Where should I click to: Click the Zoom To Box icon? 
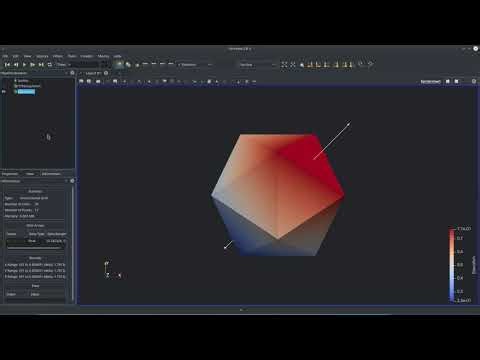click(x=302, y=65)
